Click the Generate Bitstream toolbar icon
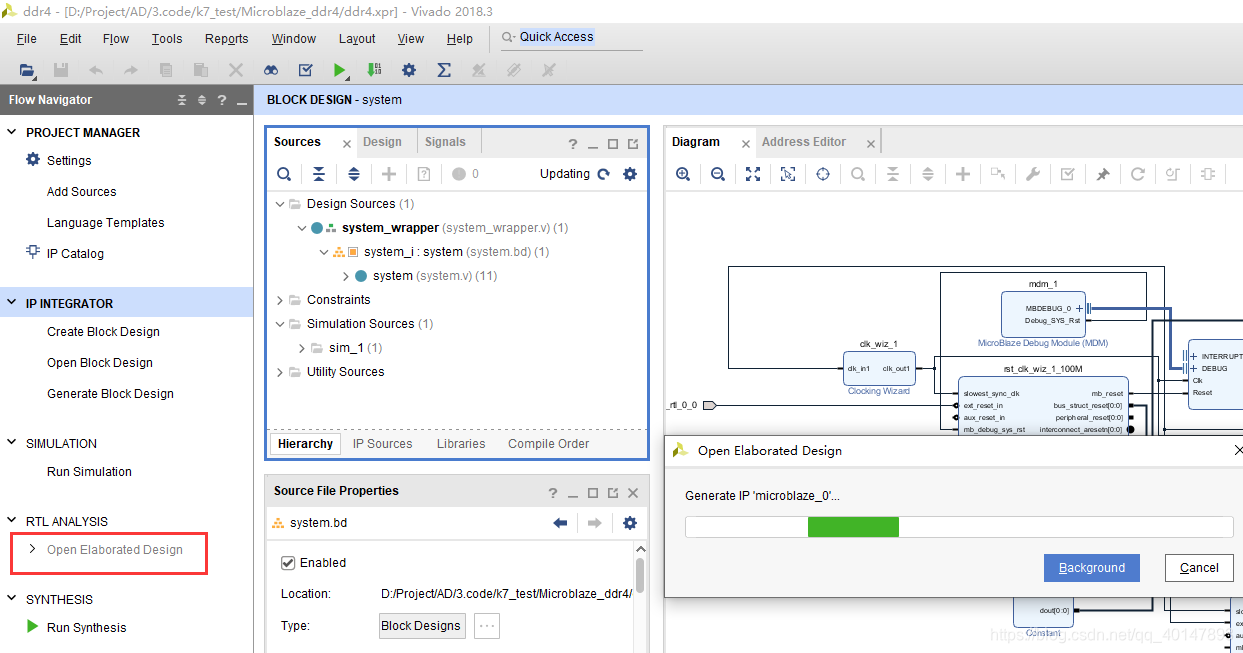 coord(374,70)
